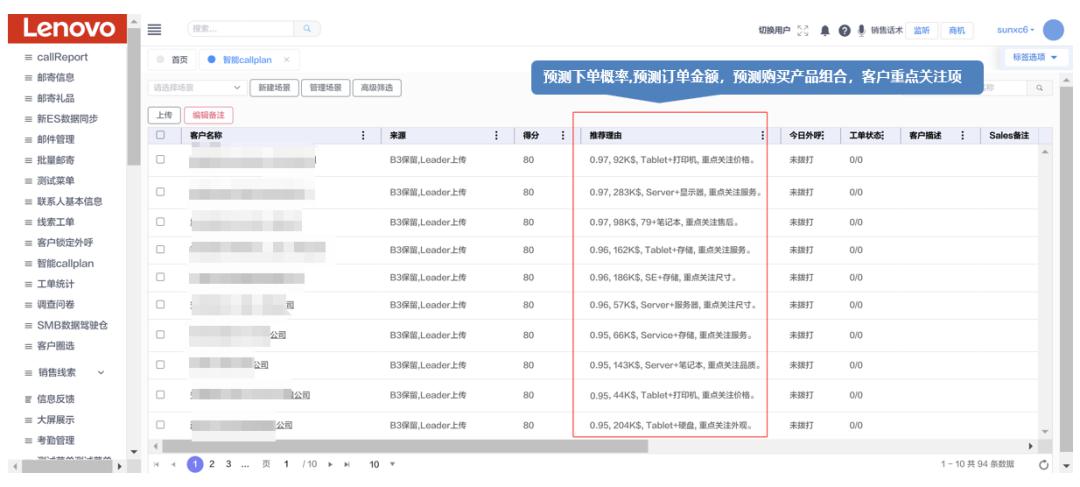Click the 新建场景 button
1080x487 pixels.
click(x=273, y=88)
